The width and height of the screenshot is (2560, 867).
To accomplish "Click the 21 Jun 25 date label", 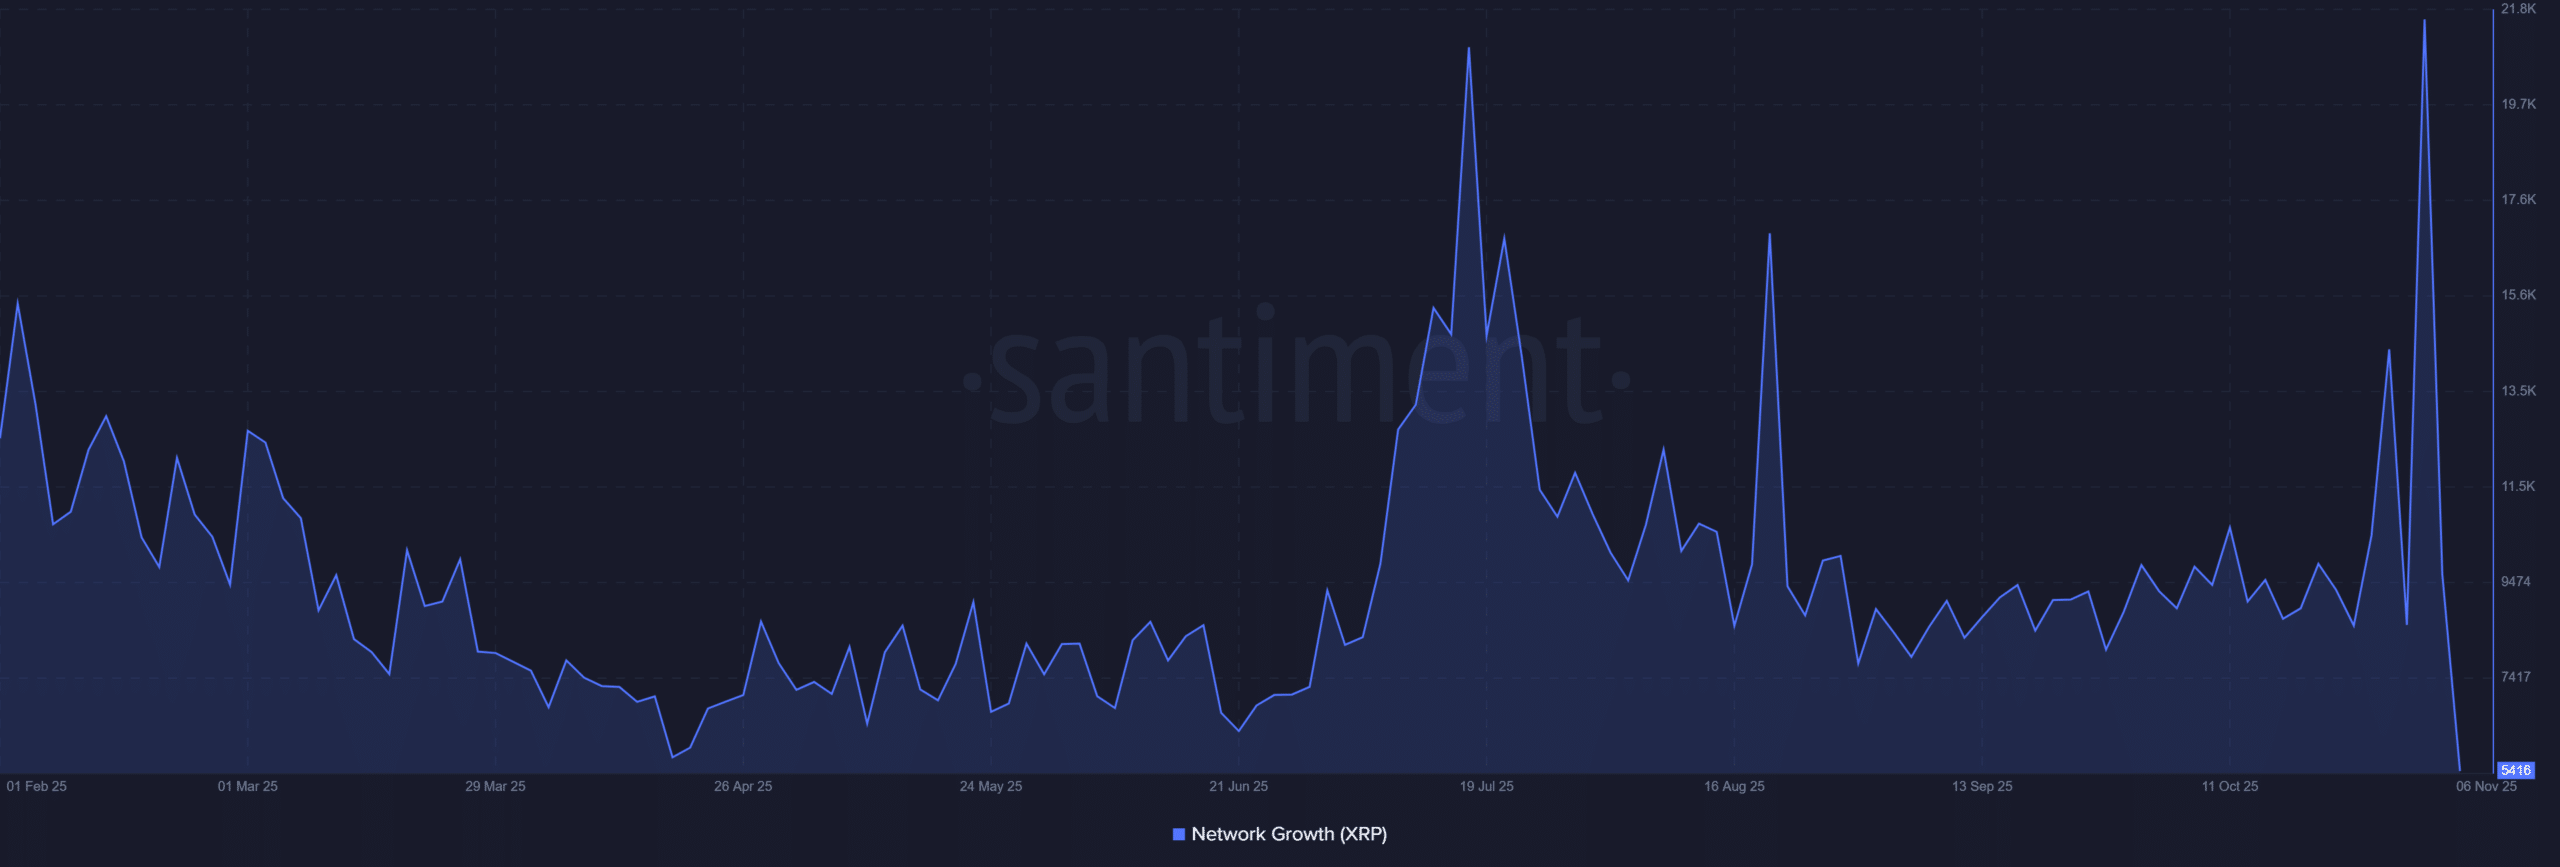I will coord(1238,786).
